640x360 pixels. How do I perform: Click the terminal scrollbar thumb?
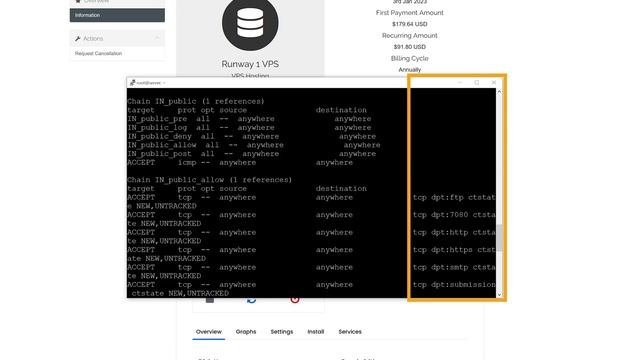point(499,238)
